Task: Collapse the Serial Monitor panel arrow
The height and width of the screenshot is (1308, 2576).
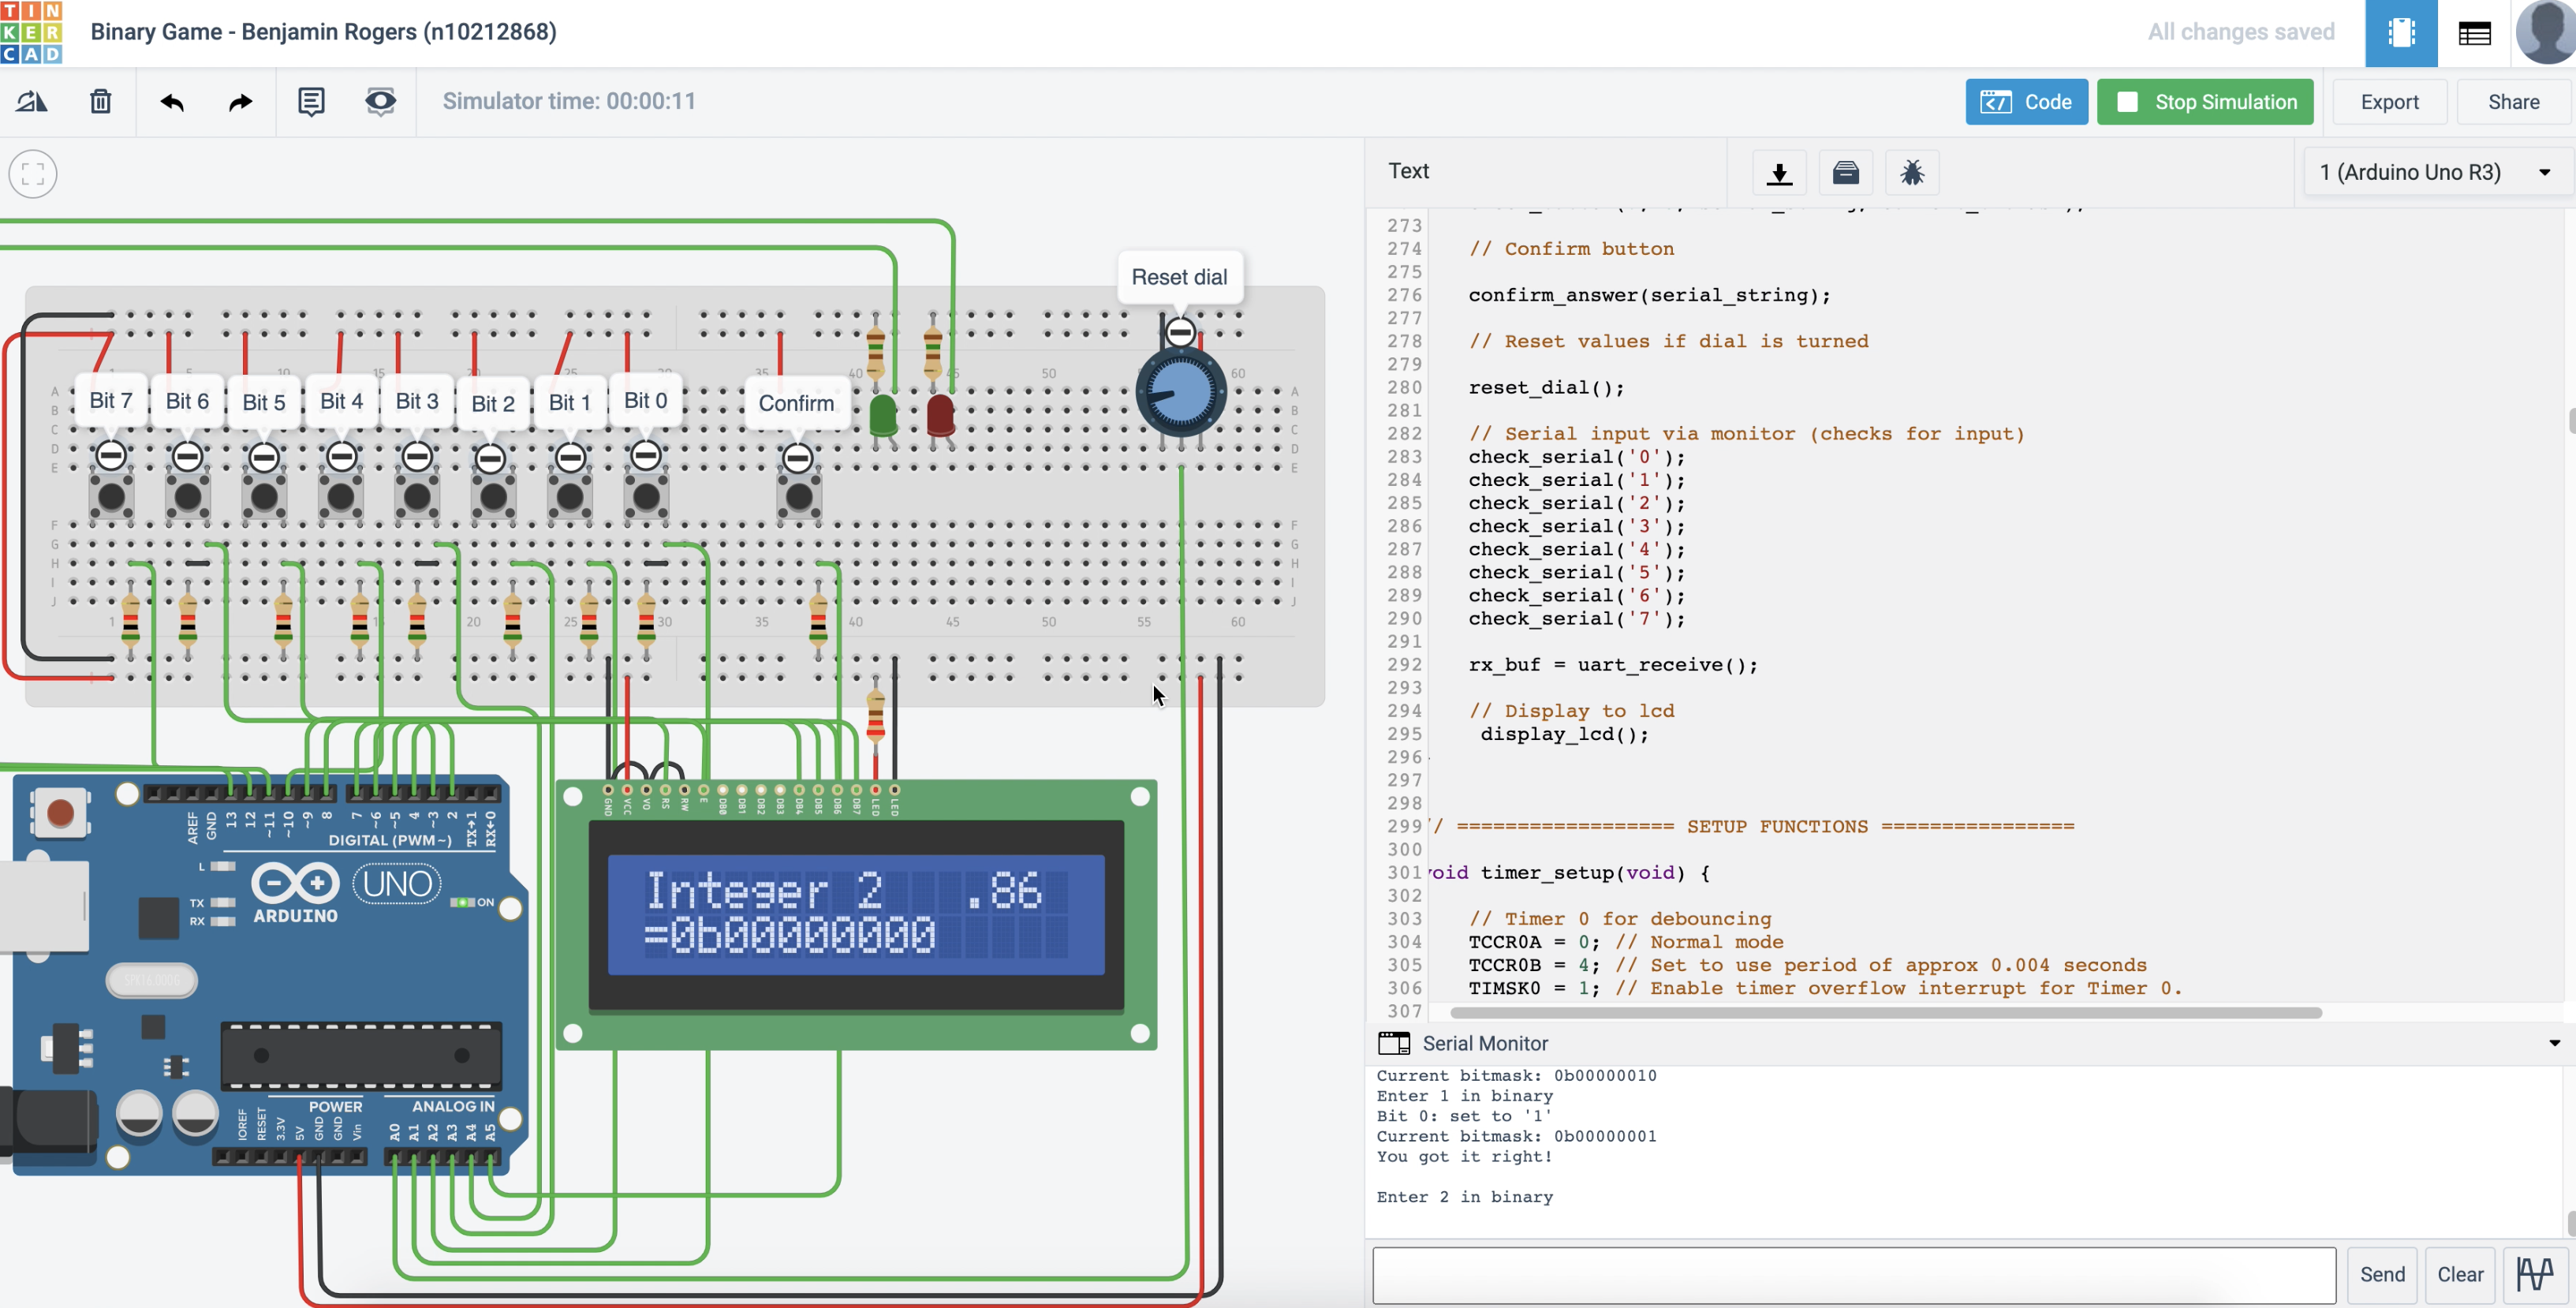Action: pos(2554,1043)
